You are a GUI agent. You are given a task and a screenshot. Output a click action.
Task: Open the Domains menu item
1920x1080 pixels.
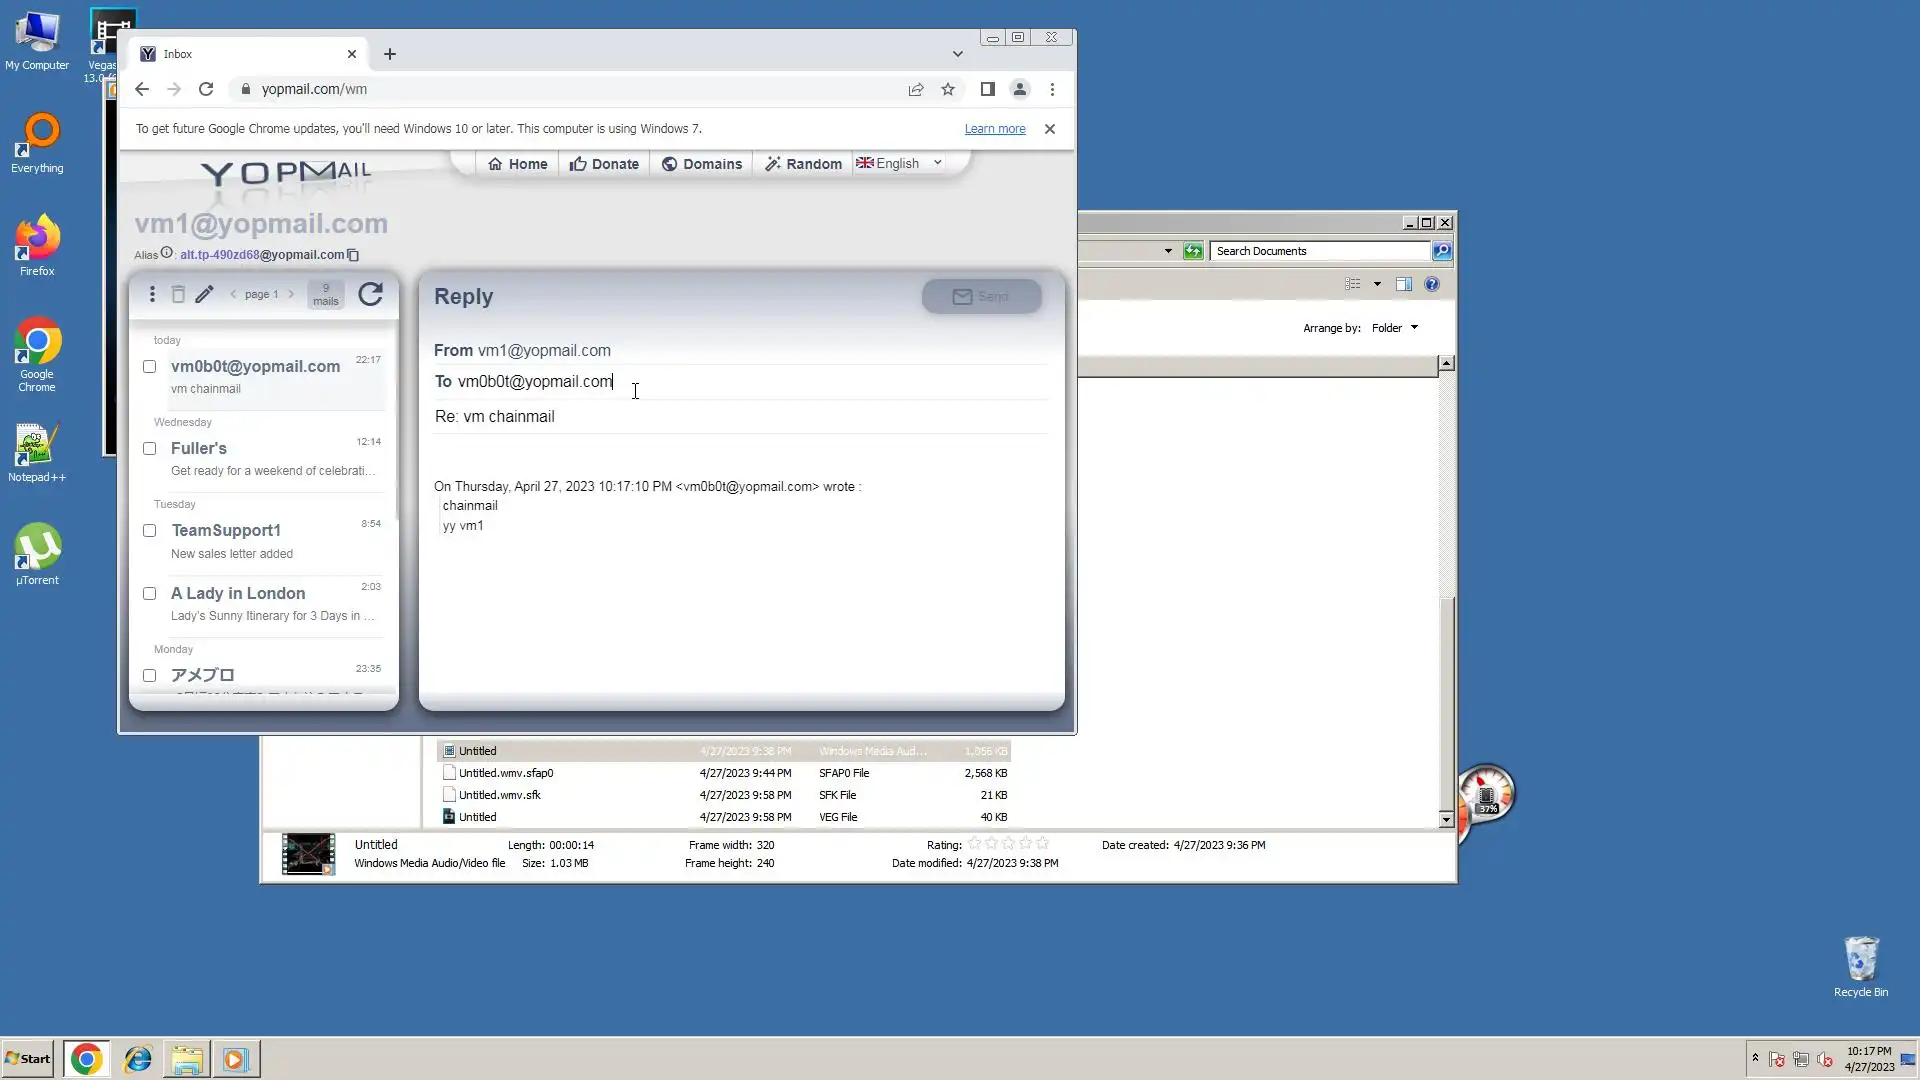click(702, 164)
